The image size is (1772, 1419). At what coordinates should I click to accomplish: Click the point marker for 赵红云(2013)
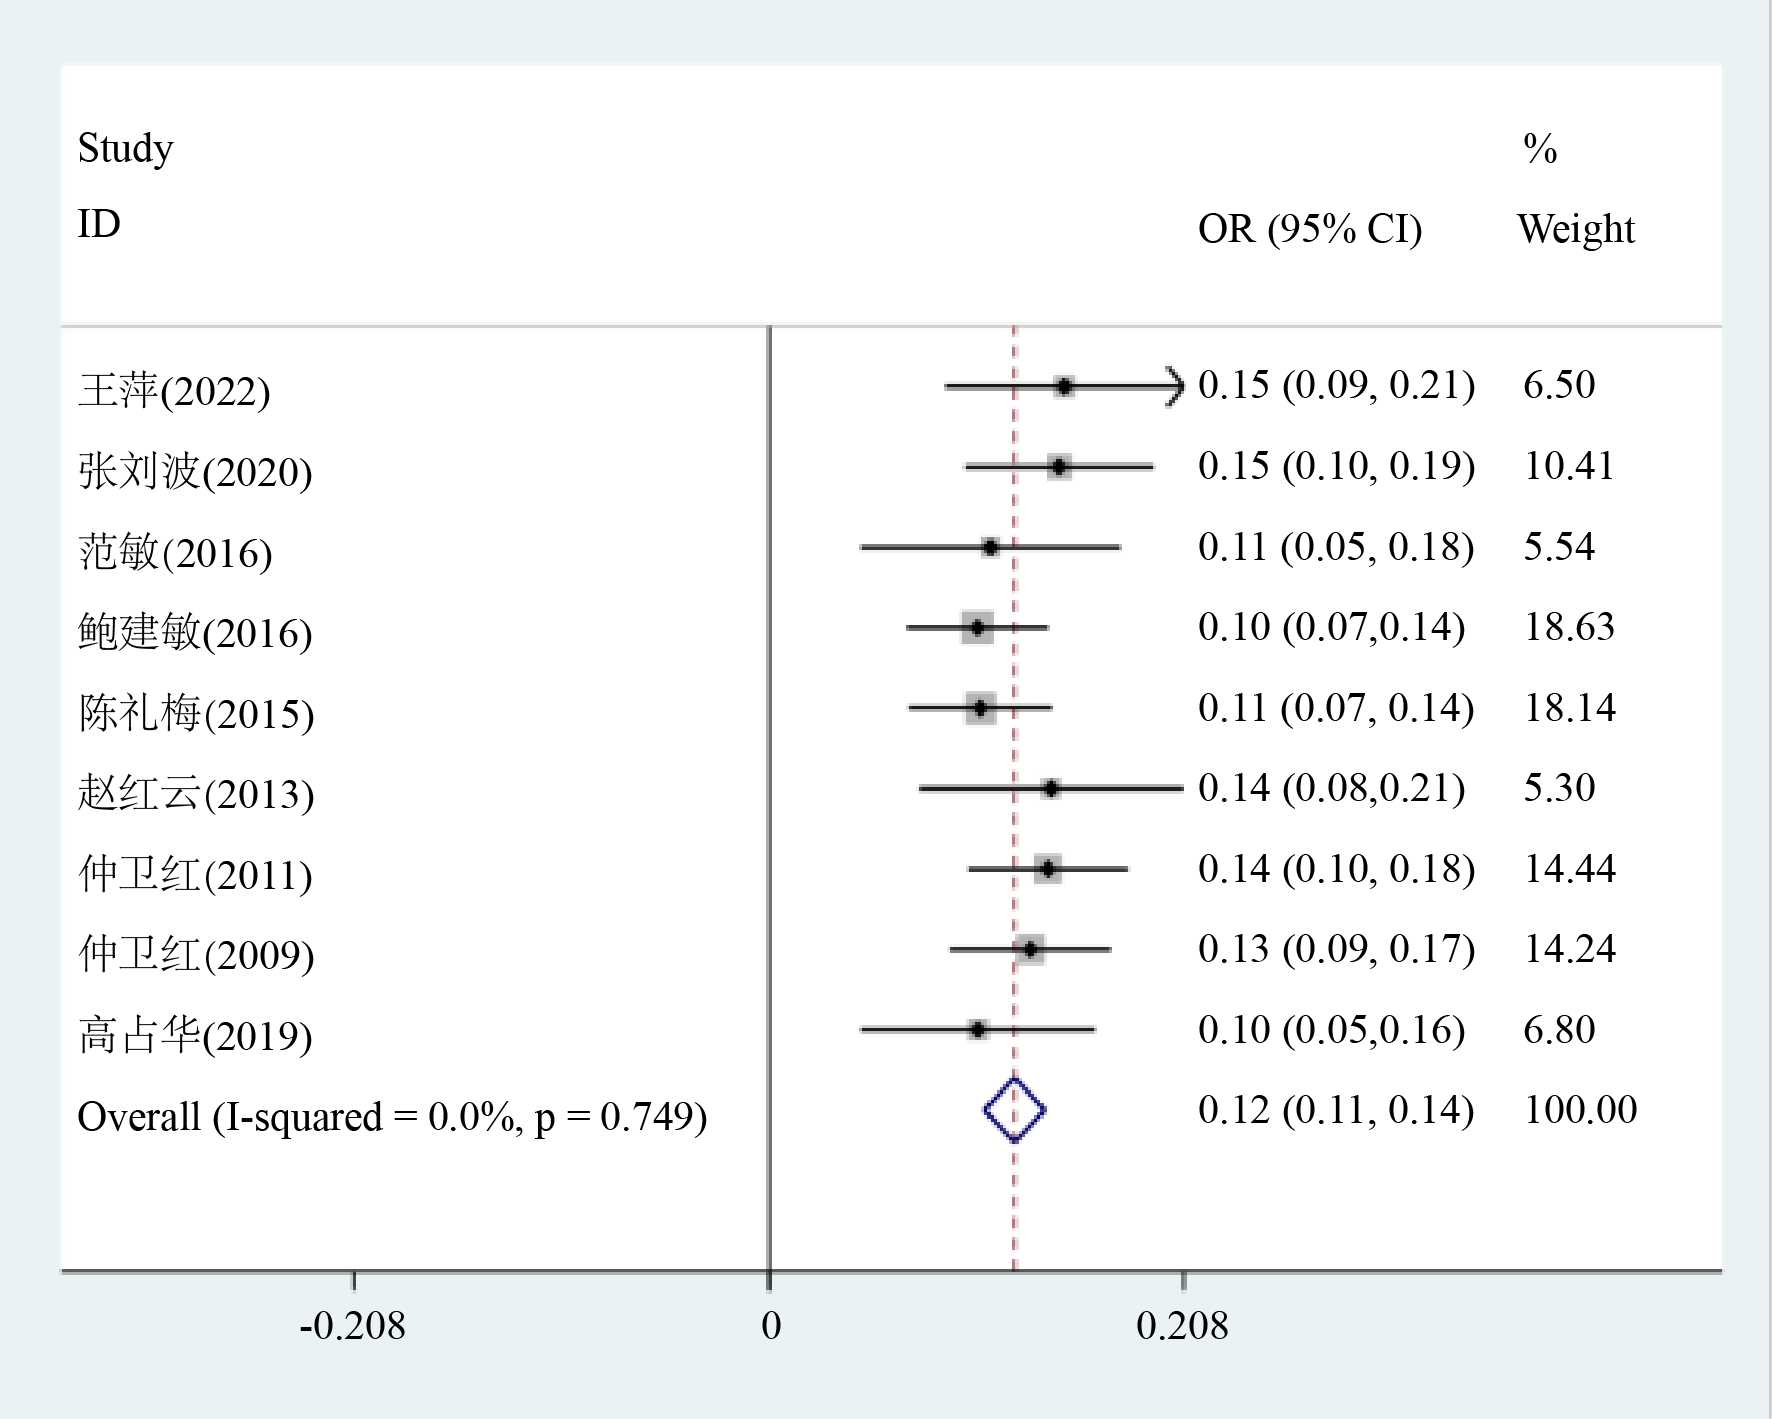[1050, 789]
